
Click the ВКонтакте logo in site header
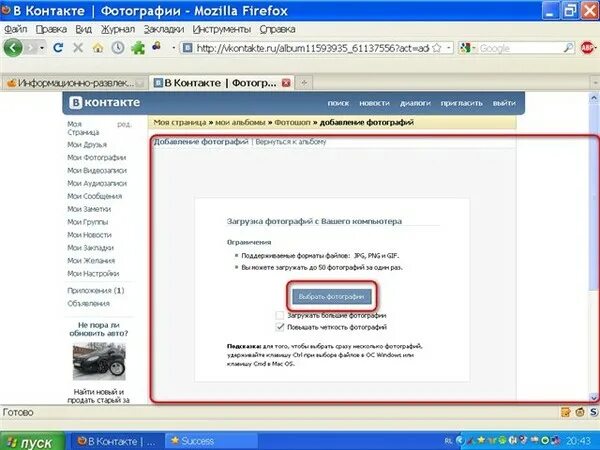(105, 103)
